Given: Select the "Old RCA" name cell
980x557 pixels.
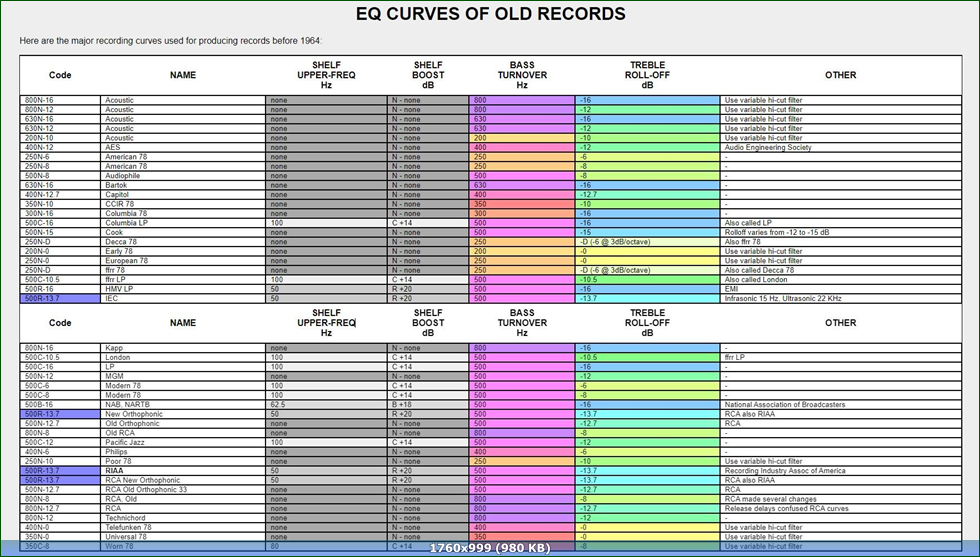Looking at the screenshot, I should coord(182,433).
